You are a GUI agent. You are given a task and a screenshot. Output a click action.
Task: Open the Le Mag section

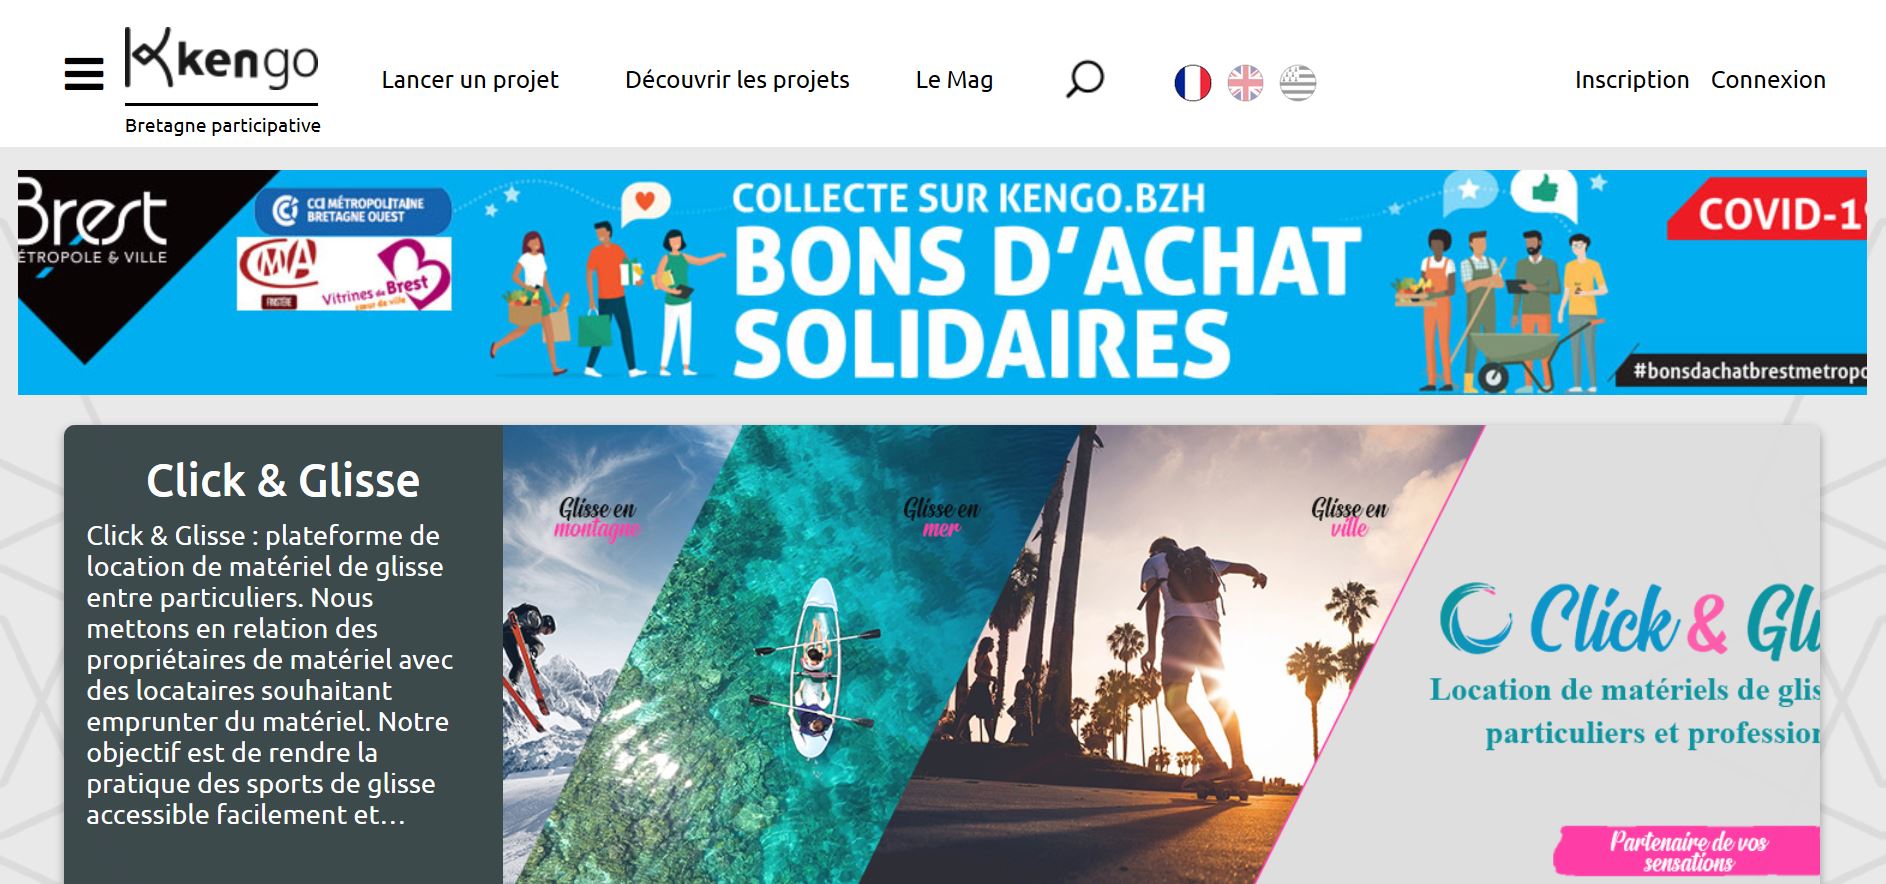coord(954,80)
